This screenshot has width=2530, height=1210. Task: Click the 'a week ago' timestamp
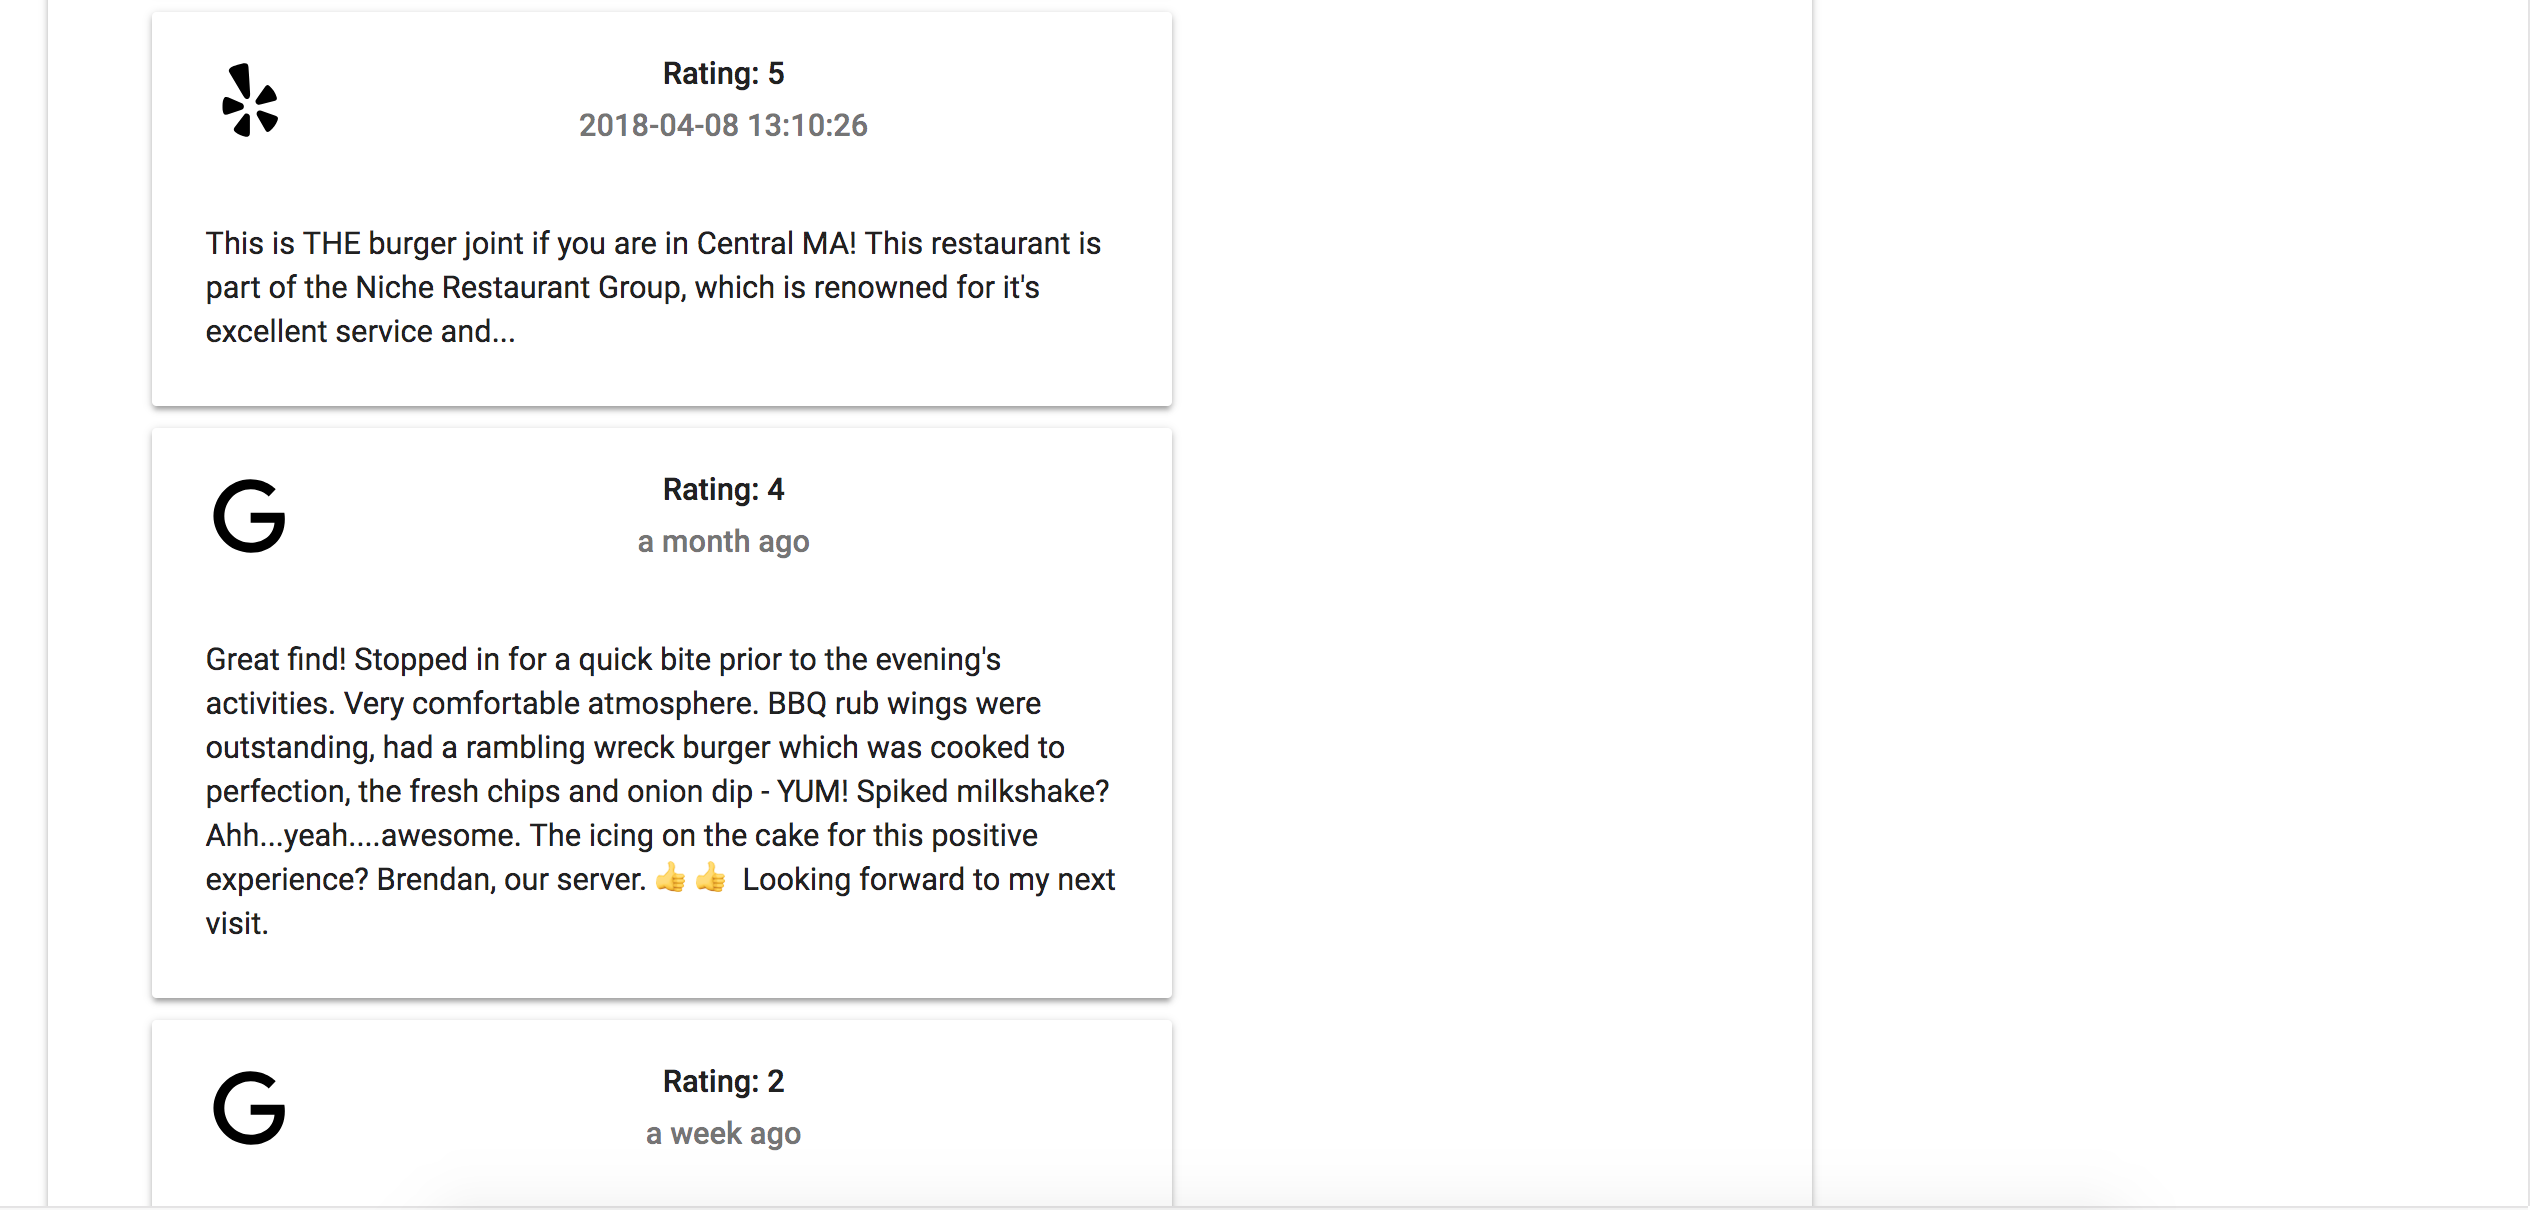click(723, 1133)
